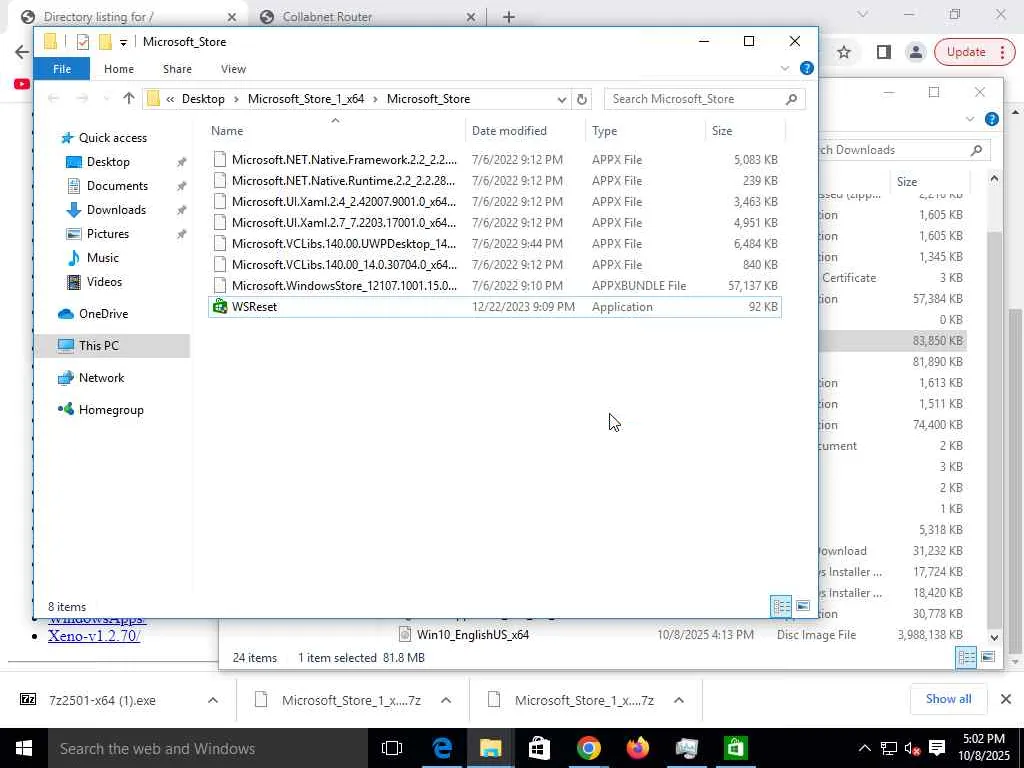Open Firefox from the taskbar
The image size is (1024, 768).
pyautogui.click(x=638, y=748)
